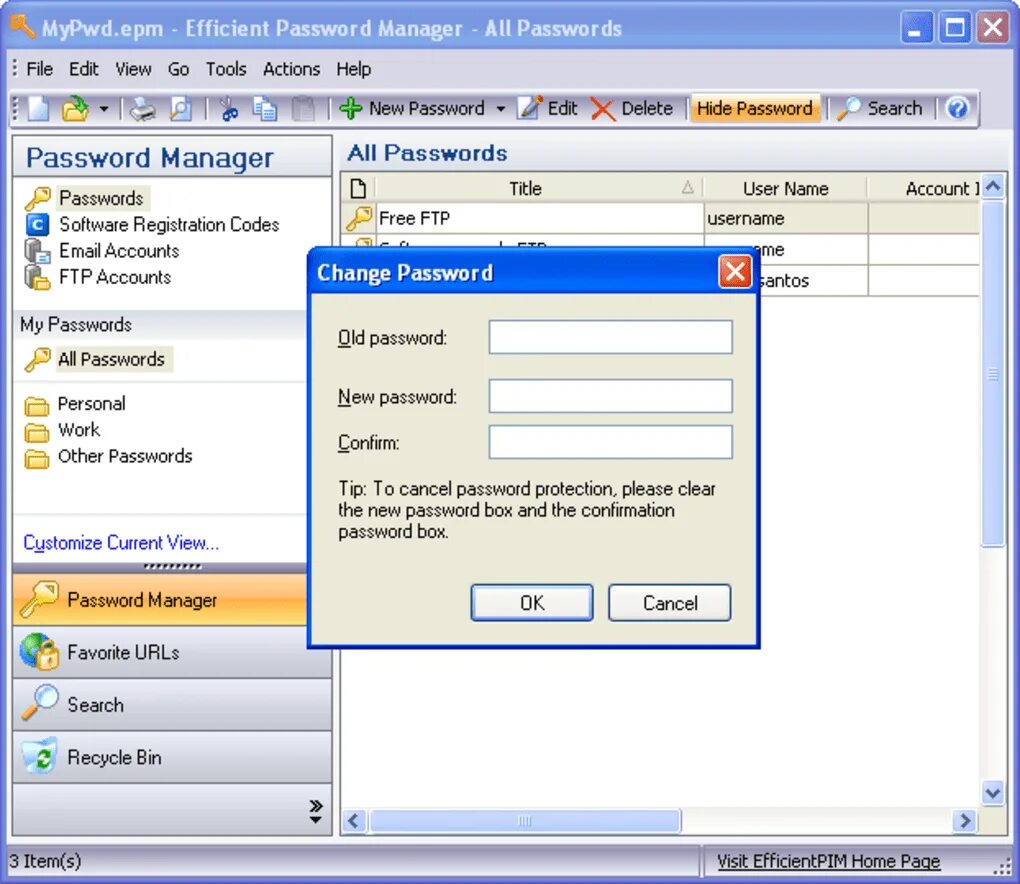Click the Help question mark icon

[x=957, y=109]
